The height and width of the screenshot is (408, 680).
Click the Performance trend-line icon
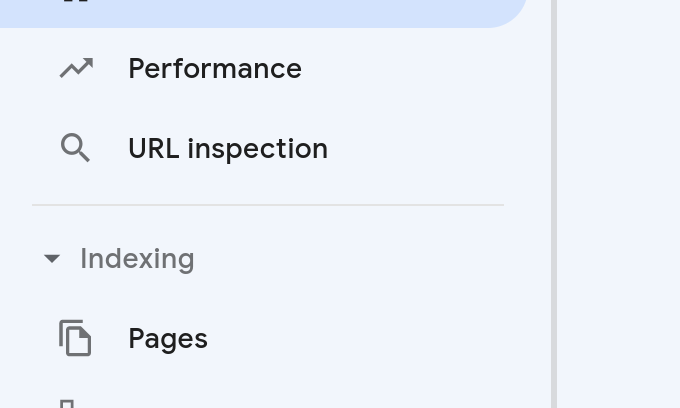(76, 68)
